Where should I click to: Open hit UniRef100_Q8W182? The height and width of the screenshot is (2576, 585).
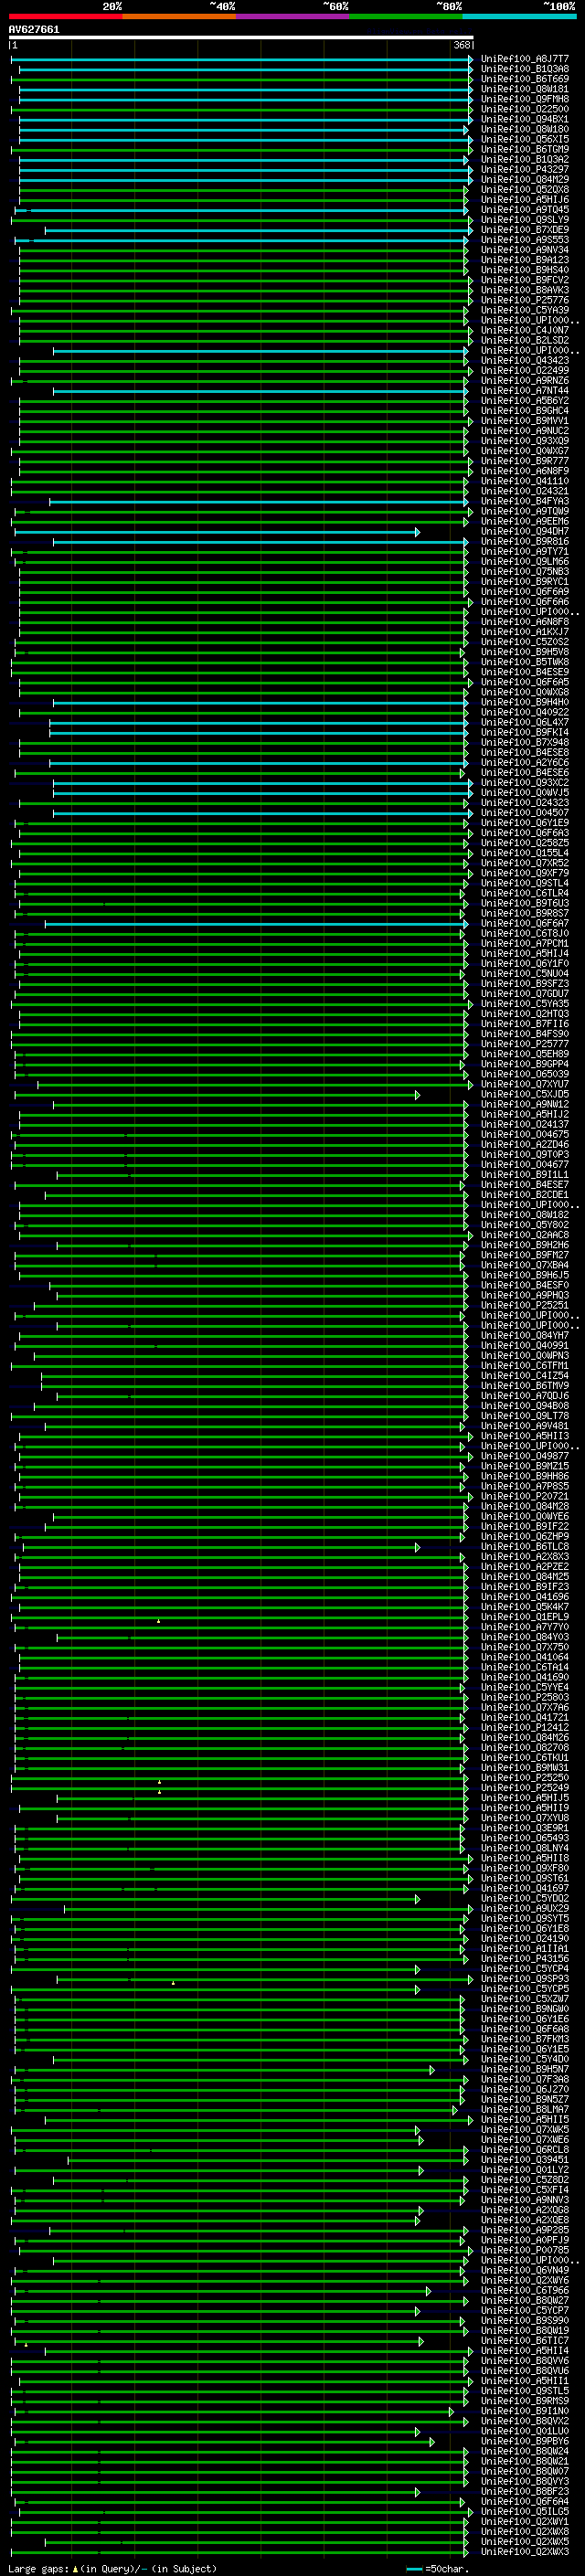pos(524,1215)
